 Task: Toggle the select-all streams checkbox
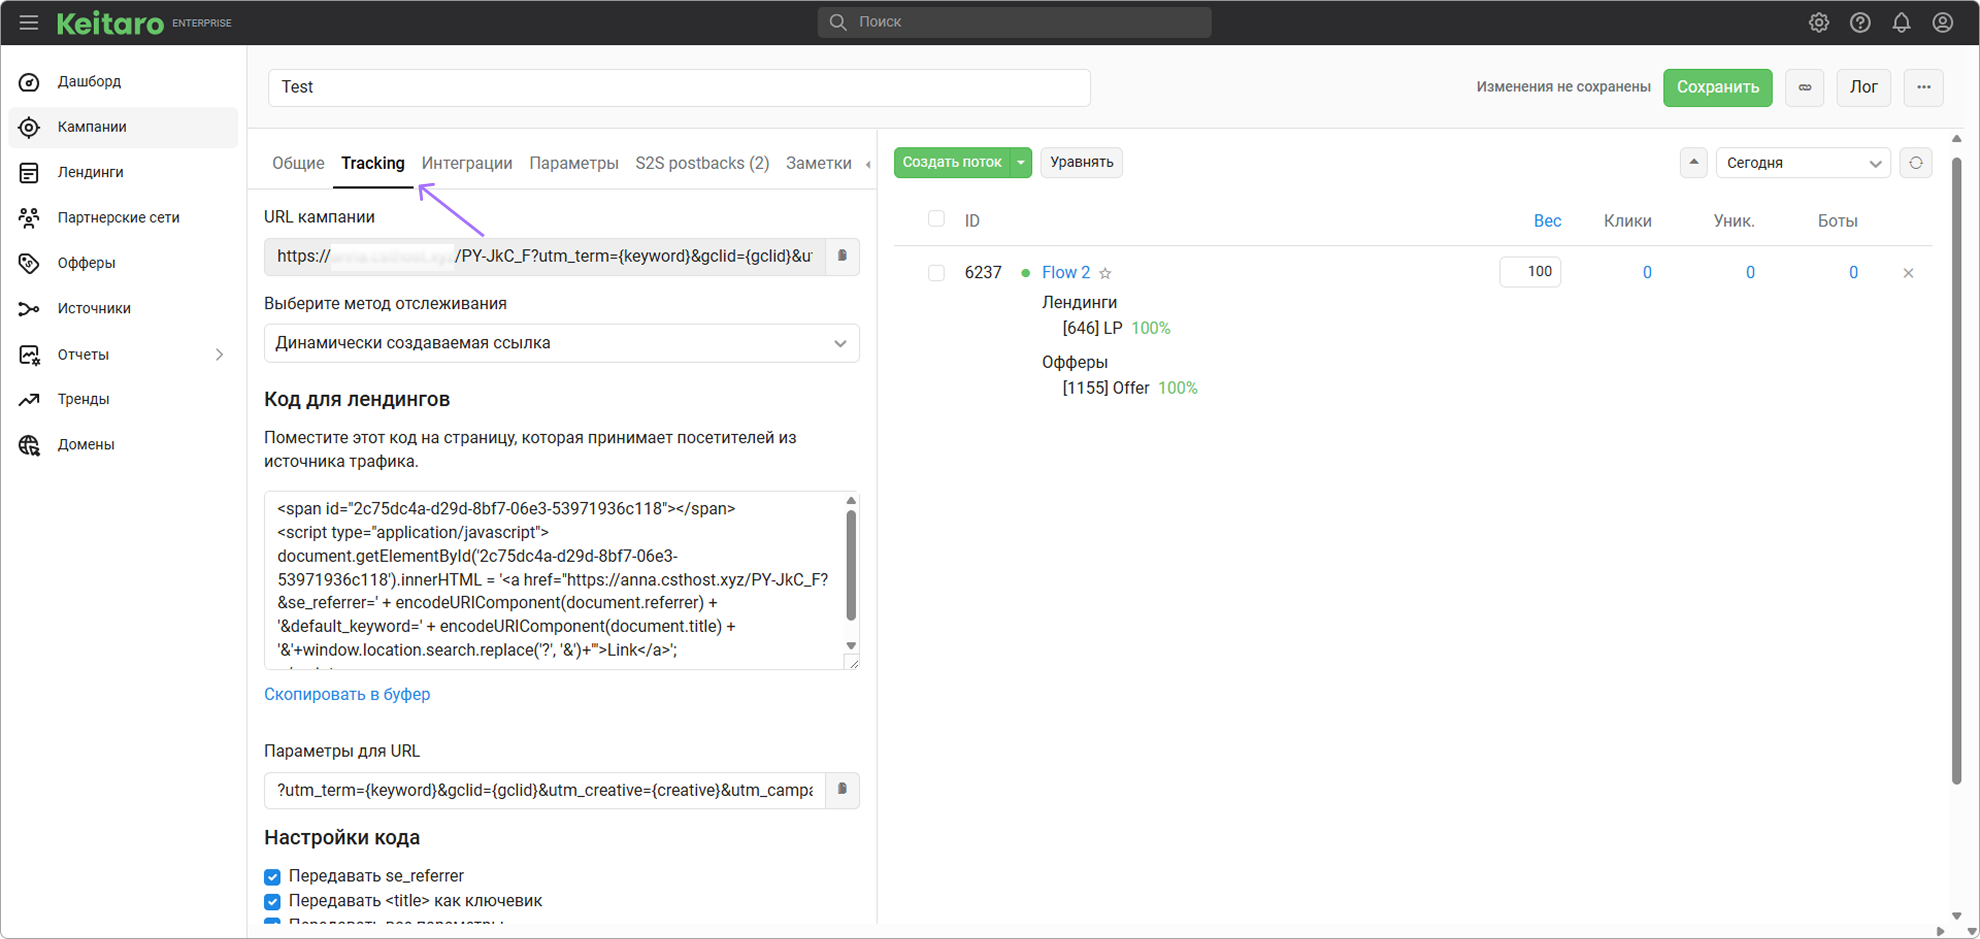[936, 219]
